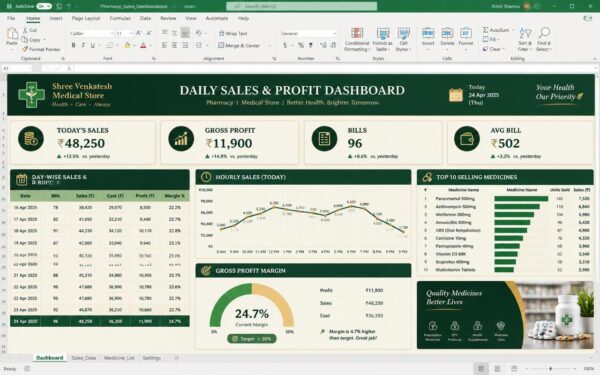Switch to the Formulas tab

[120, 18]
